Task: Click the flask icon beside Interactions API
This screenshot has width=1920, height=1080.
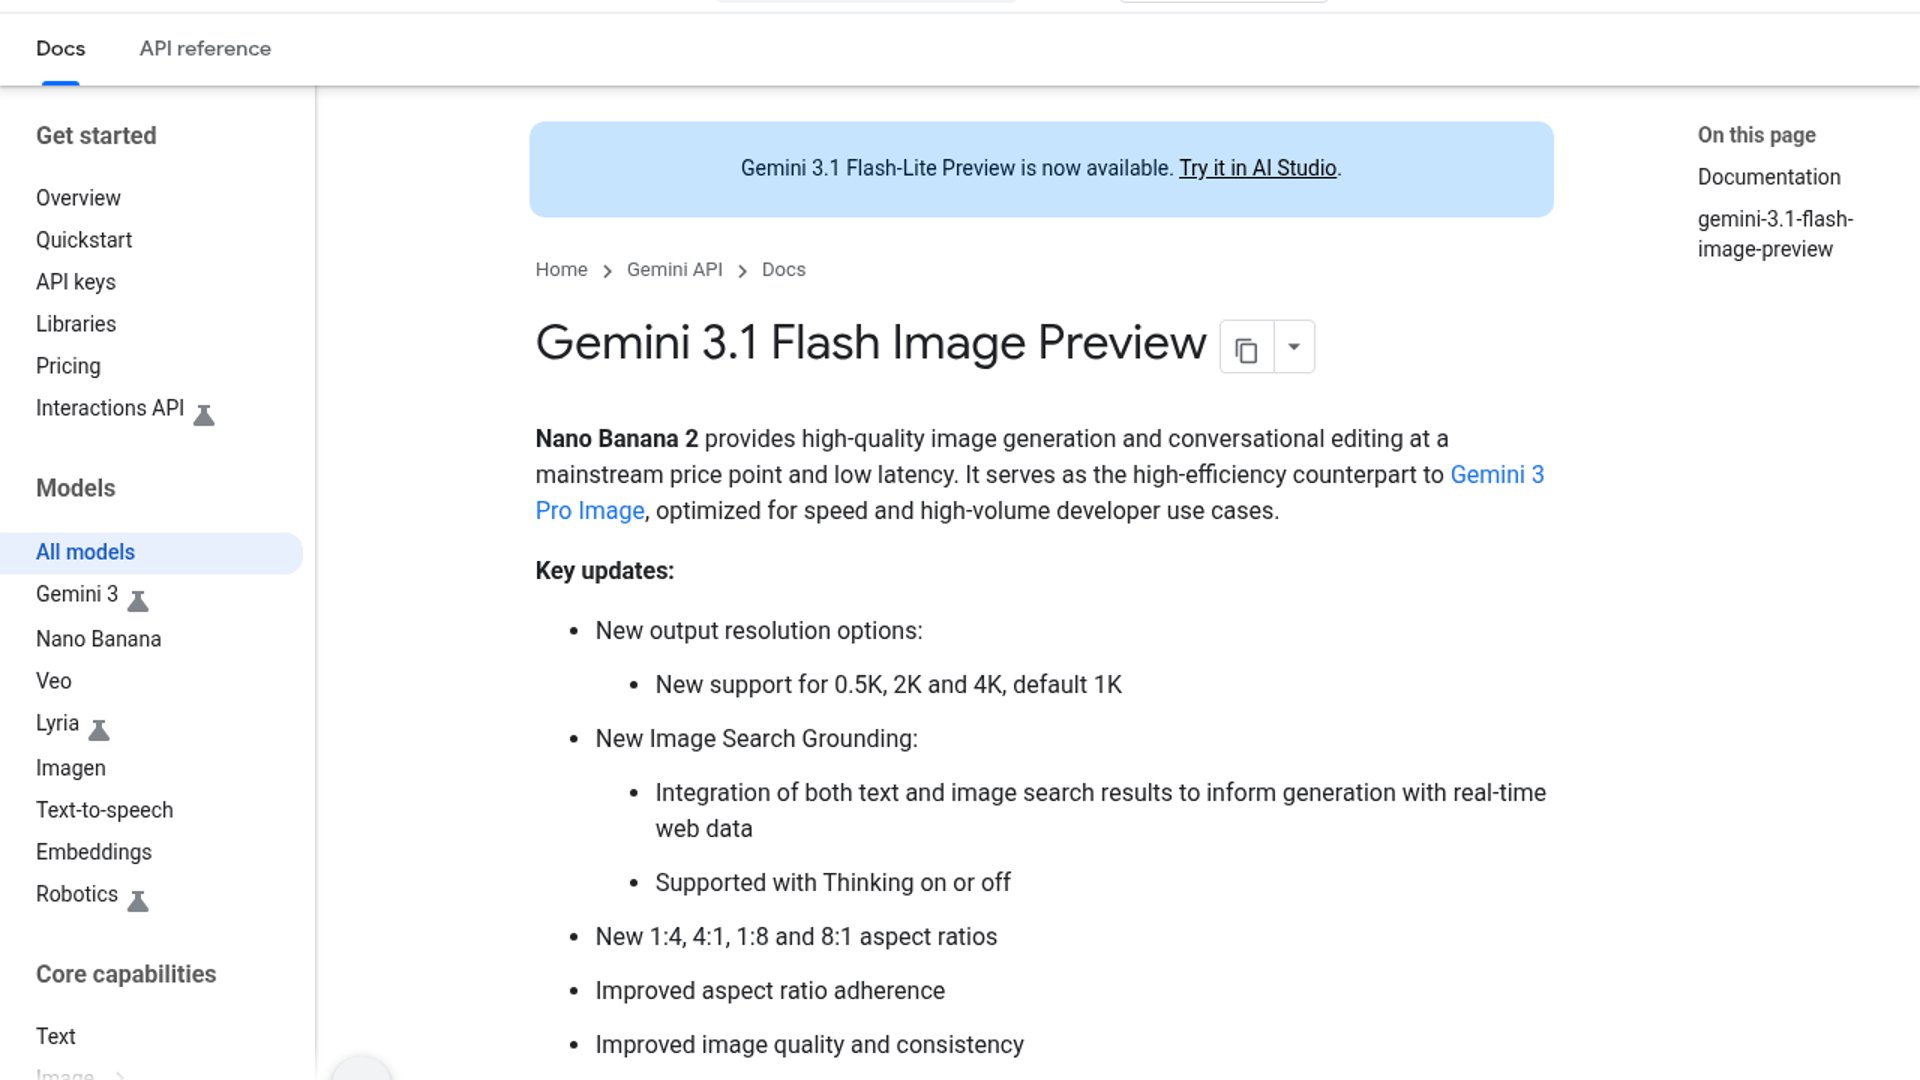Action: click(204, 414)
